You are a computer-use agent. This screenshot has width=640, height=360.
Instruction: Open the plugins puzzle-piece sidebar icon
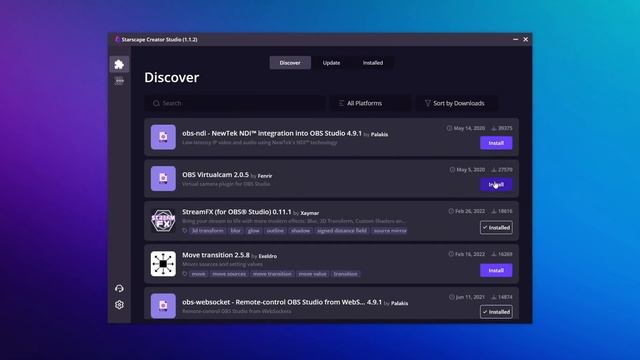coord(119,64)
